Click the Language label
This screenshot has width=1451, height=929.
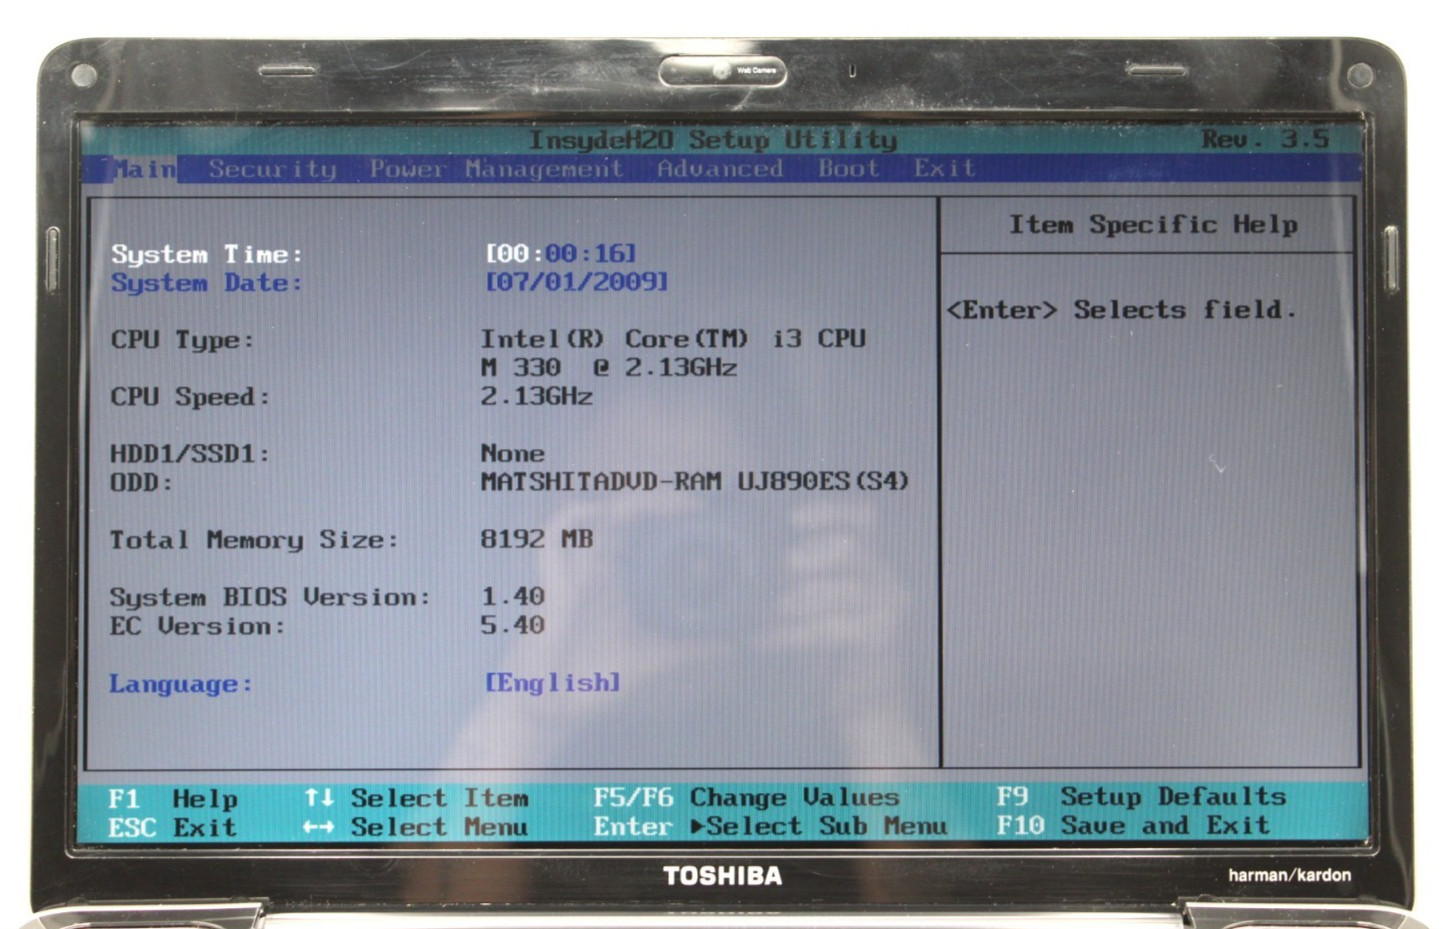click(x=181, y=684)
